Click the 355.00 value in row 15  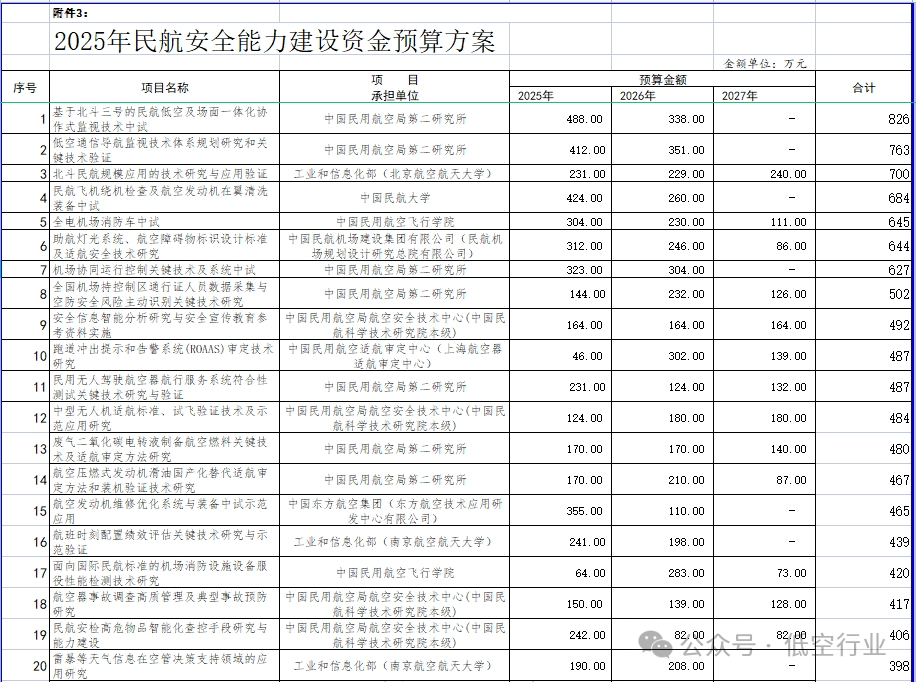(x=561, y=510)
